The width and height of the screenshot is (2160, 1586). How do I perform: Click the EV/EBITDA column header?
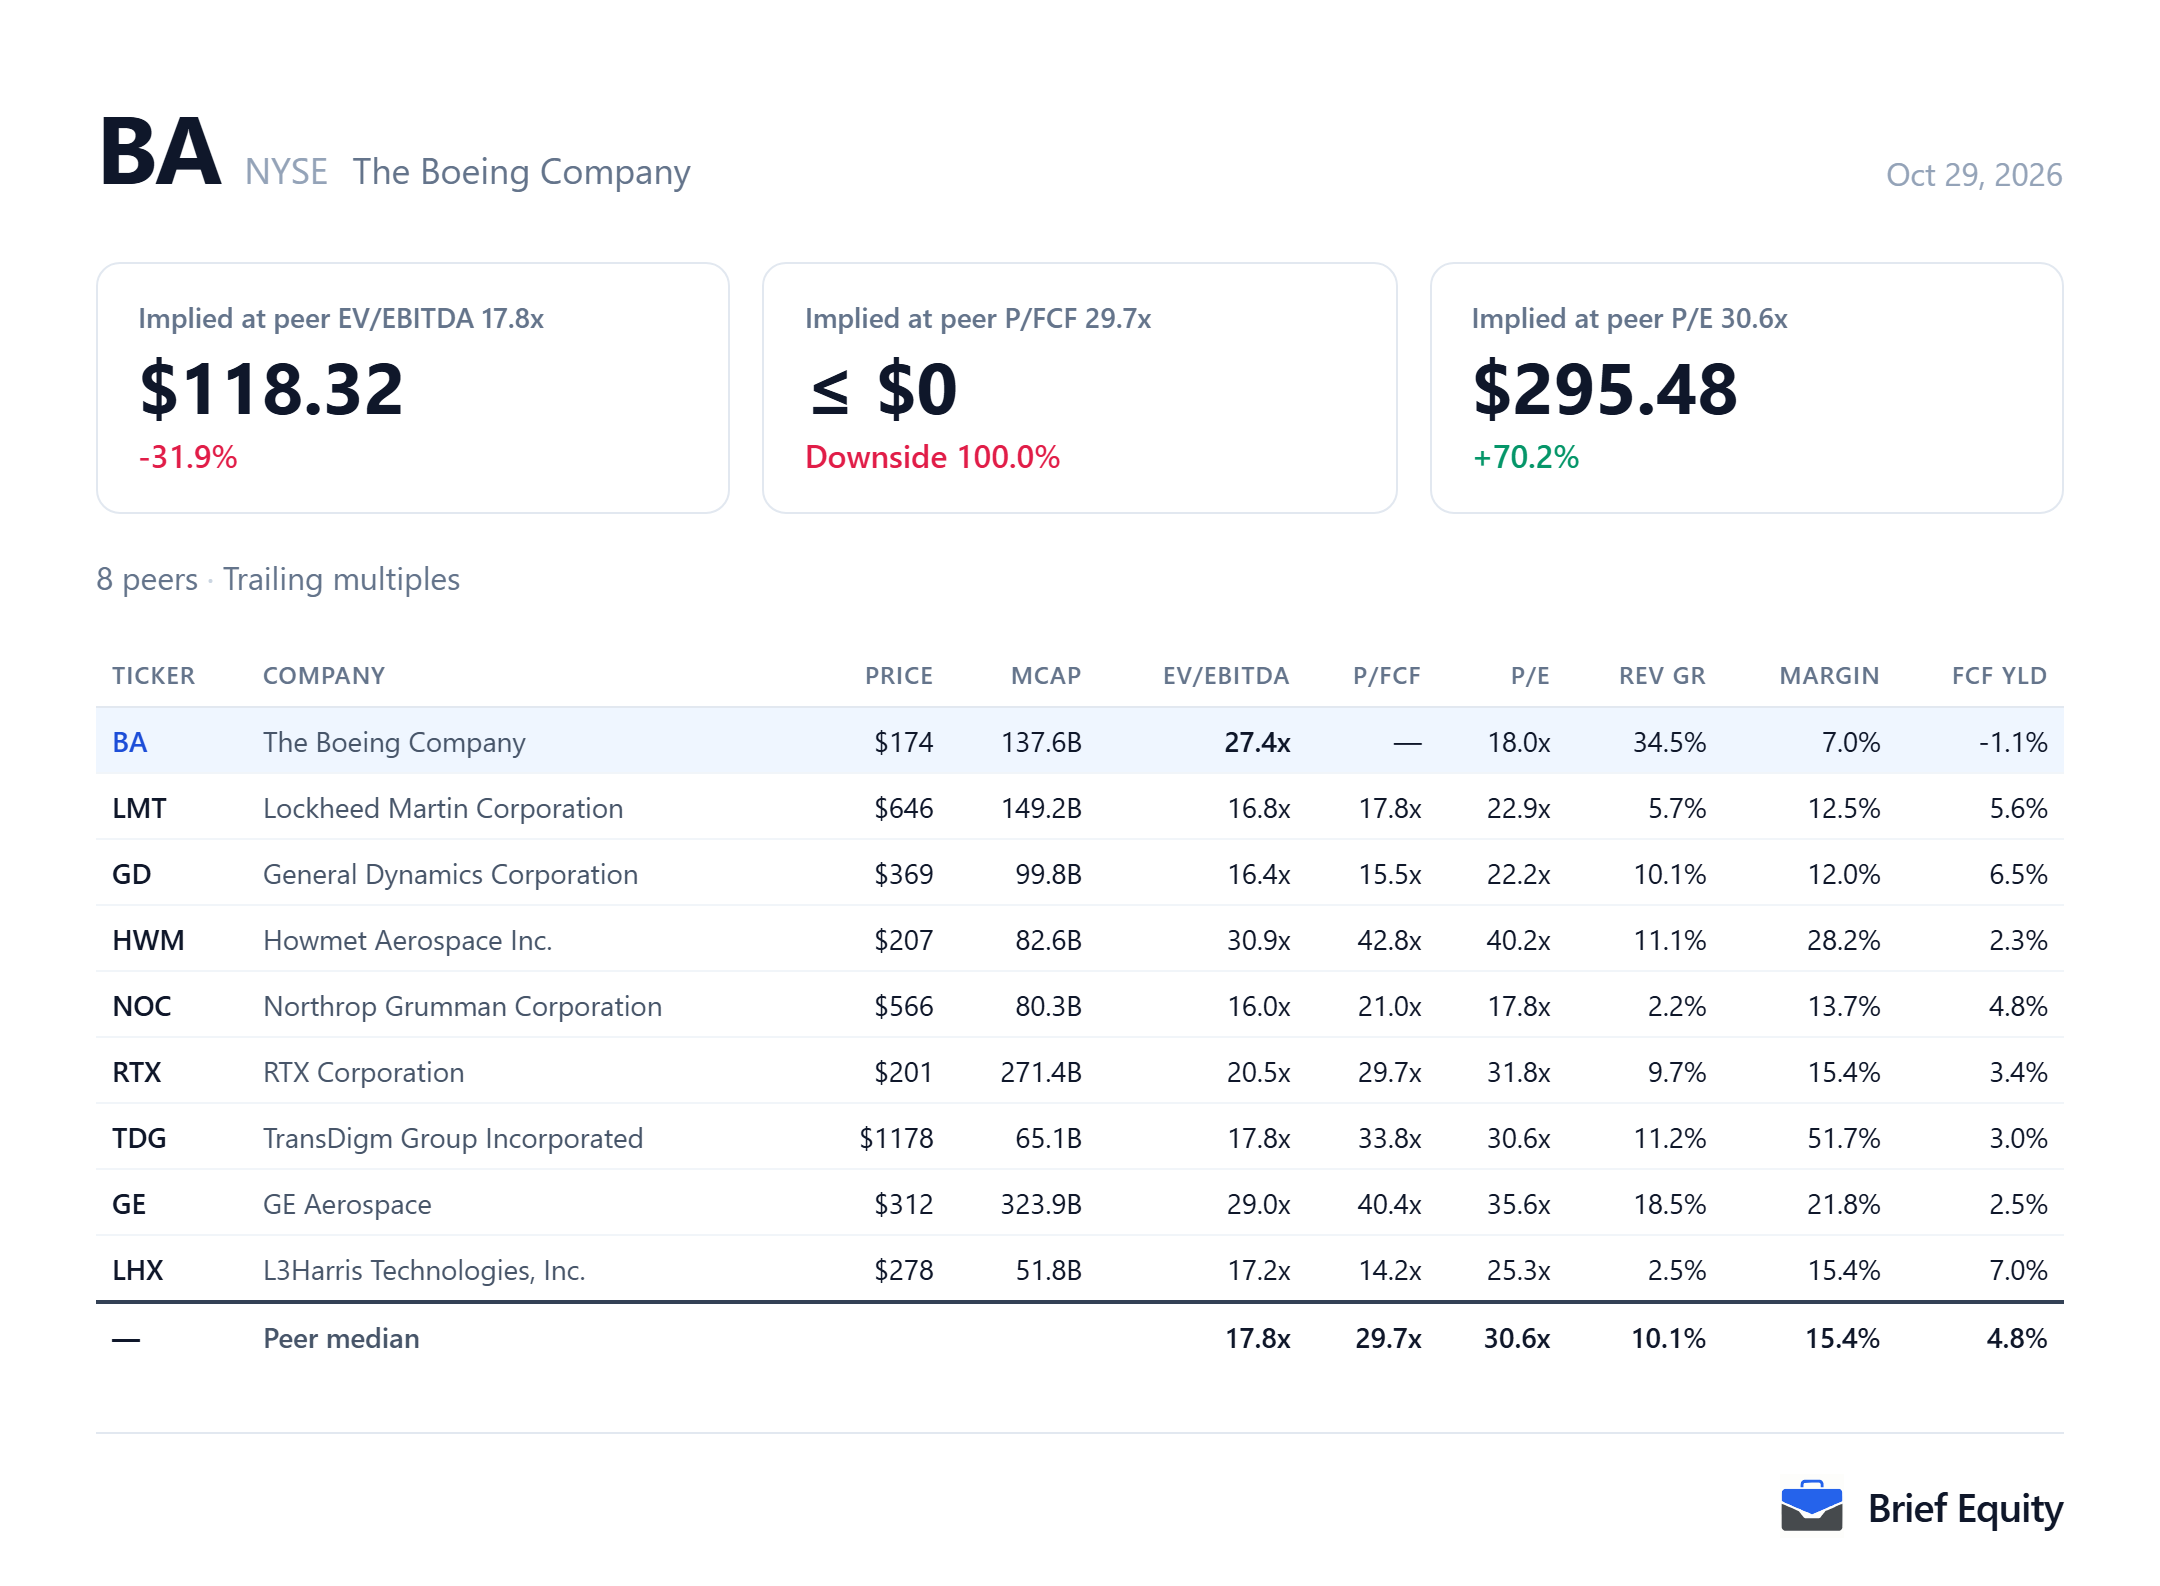(1226, 676)
